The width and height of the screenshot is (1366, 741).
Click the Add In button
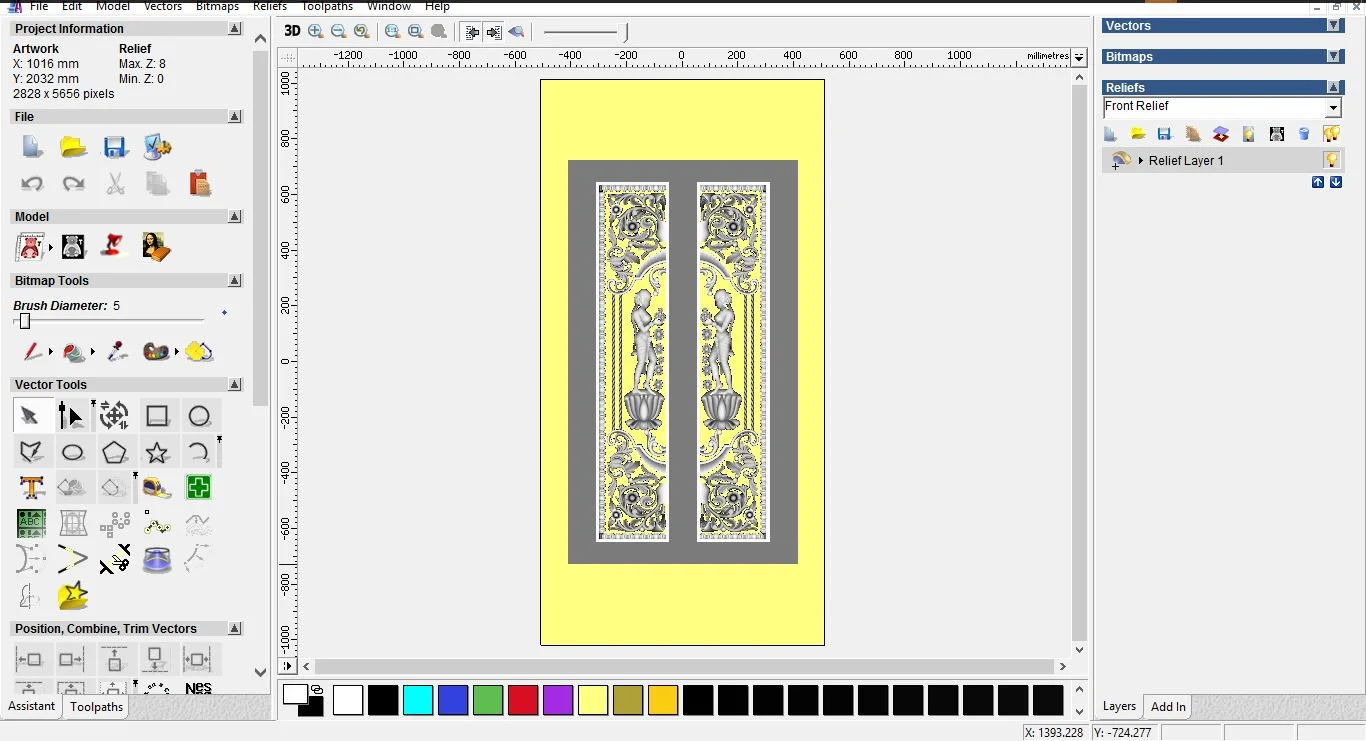(x=1167, y=707)
